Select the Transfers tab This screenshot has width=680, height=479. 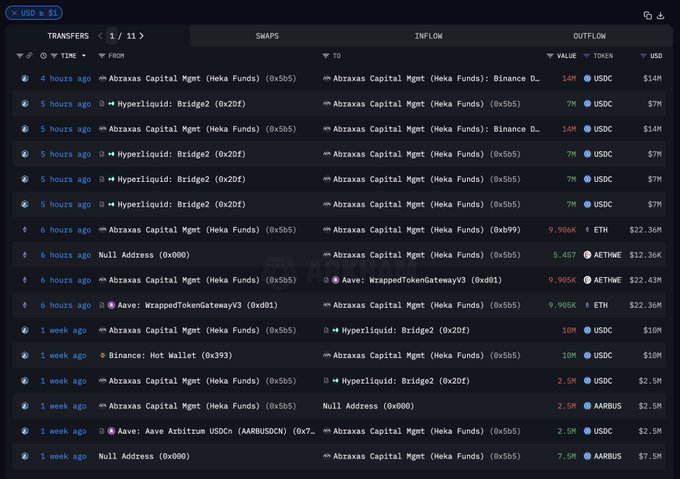pyautogui.click(x=68, y=36)
